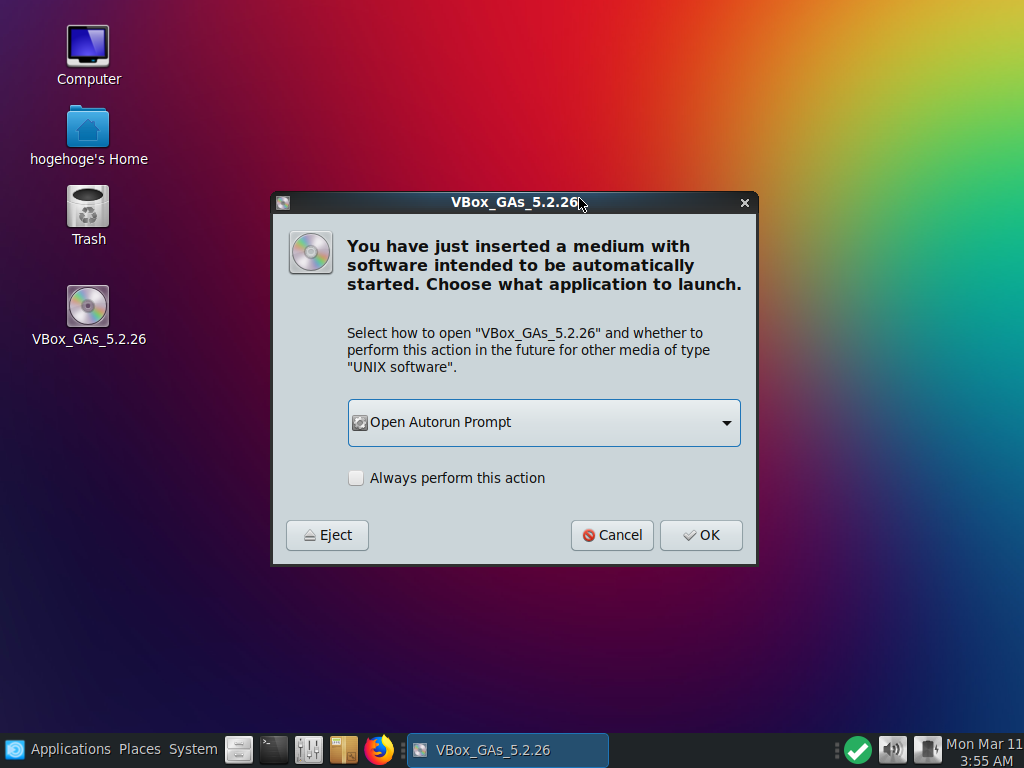
Task: Open the volume speaker tray icon
Action: click(x=893, y=750)
